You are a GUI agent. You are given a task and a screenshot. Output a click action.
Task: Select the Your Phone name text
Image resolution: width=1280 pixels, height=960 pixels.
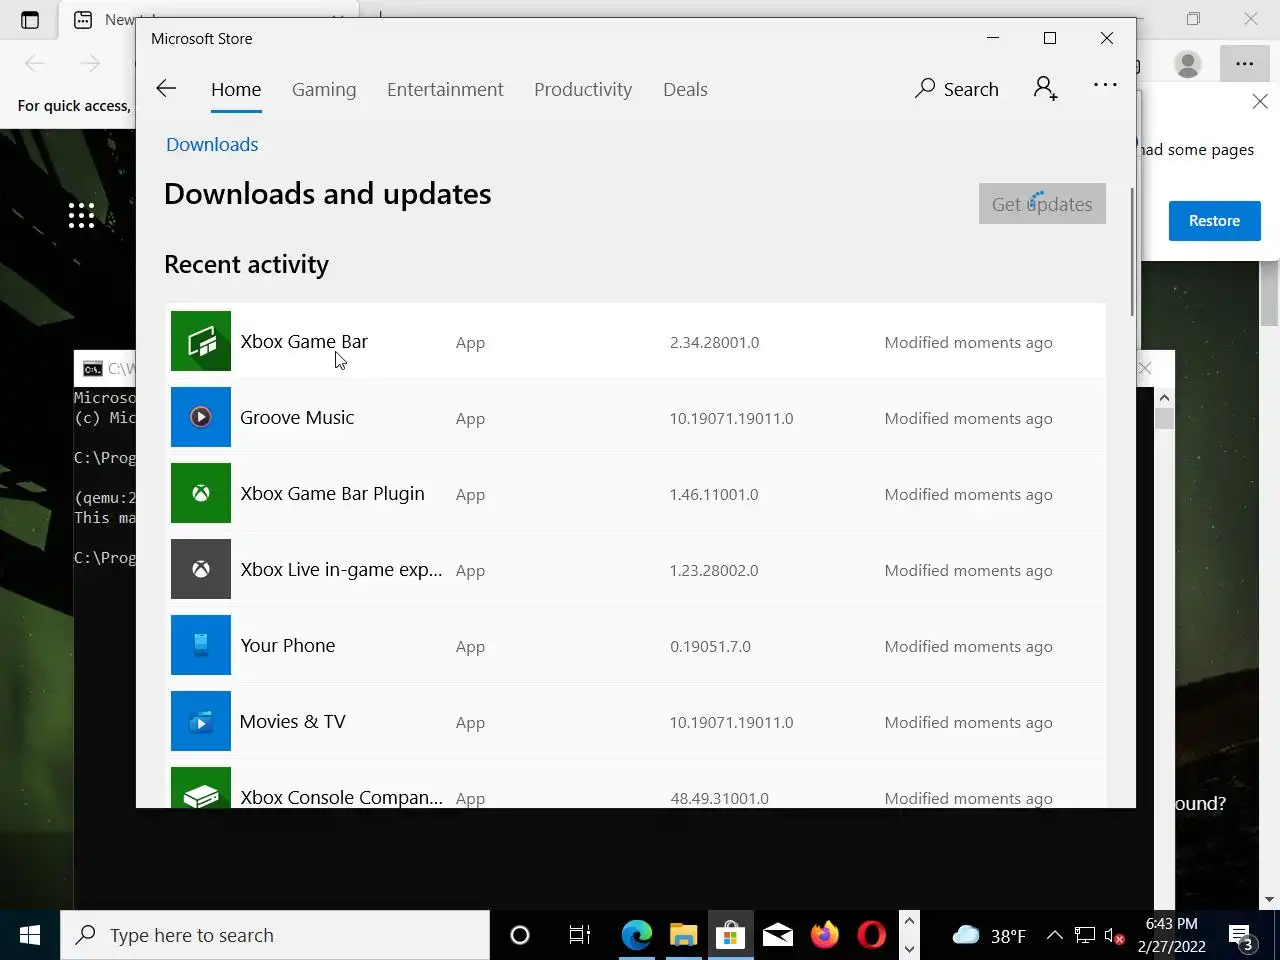[x=288, y=645]
